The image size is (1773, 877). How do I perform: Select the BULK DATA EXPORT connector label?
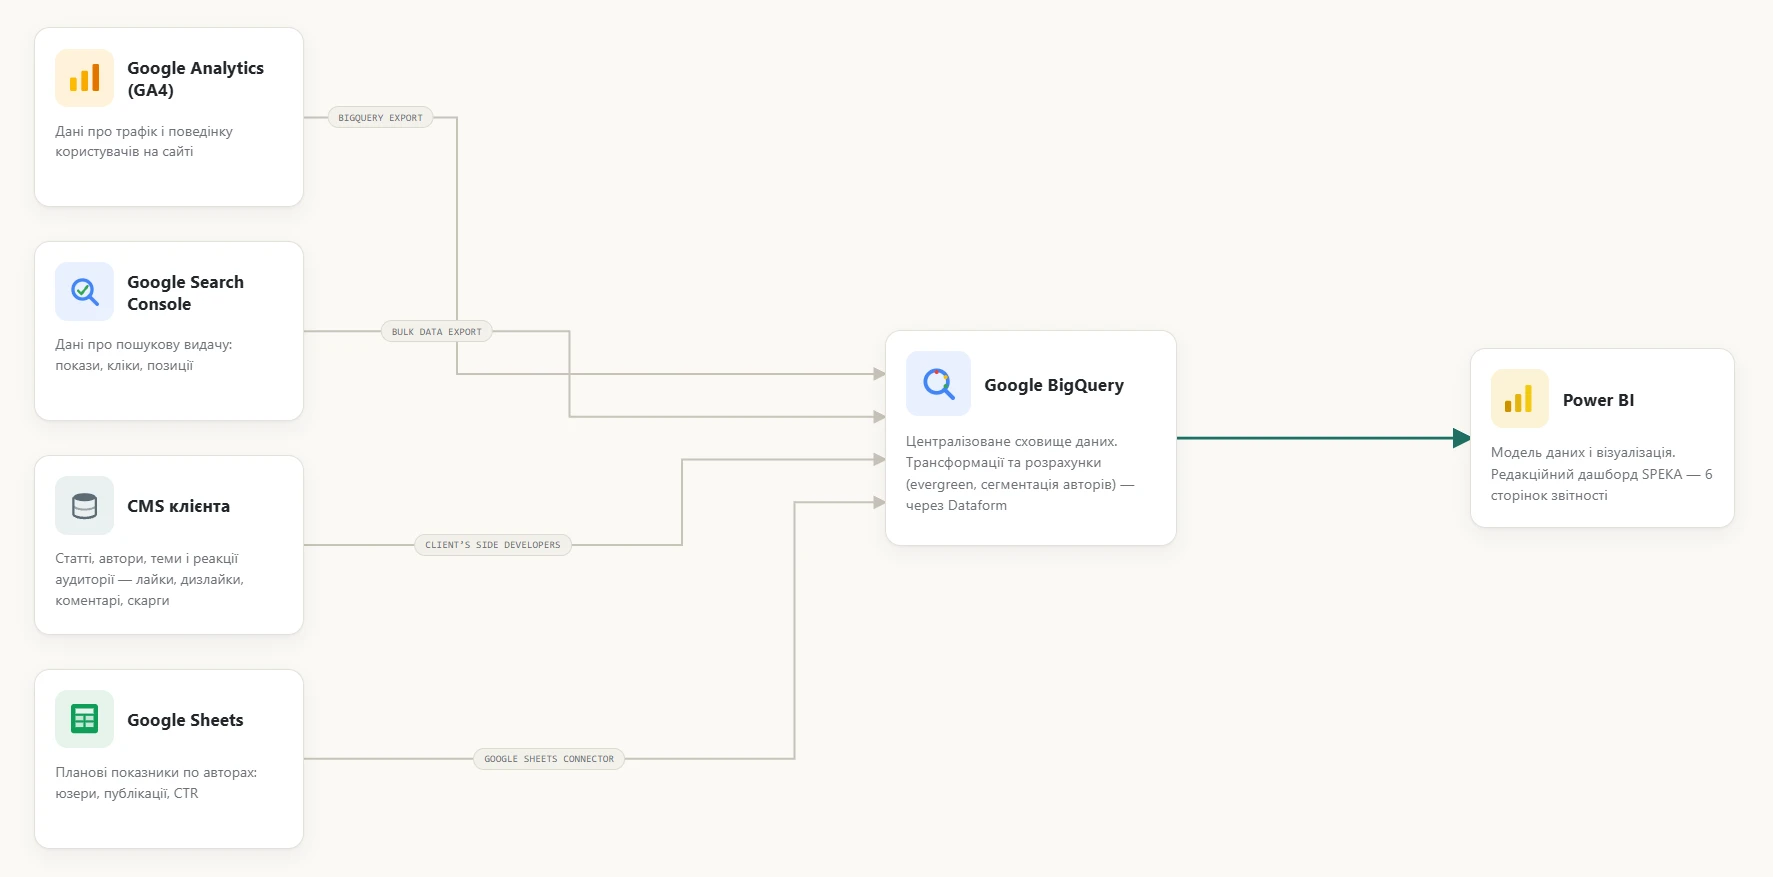436,332
